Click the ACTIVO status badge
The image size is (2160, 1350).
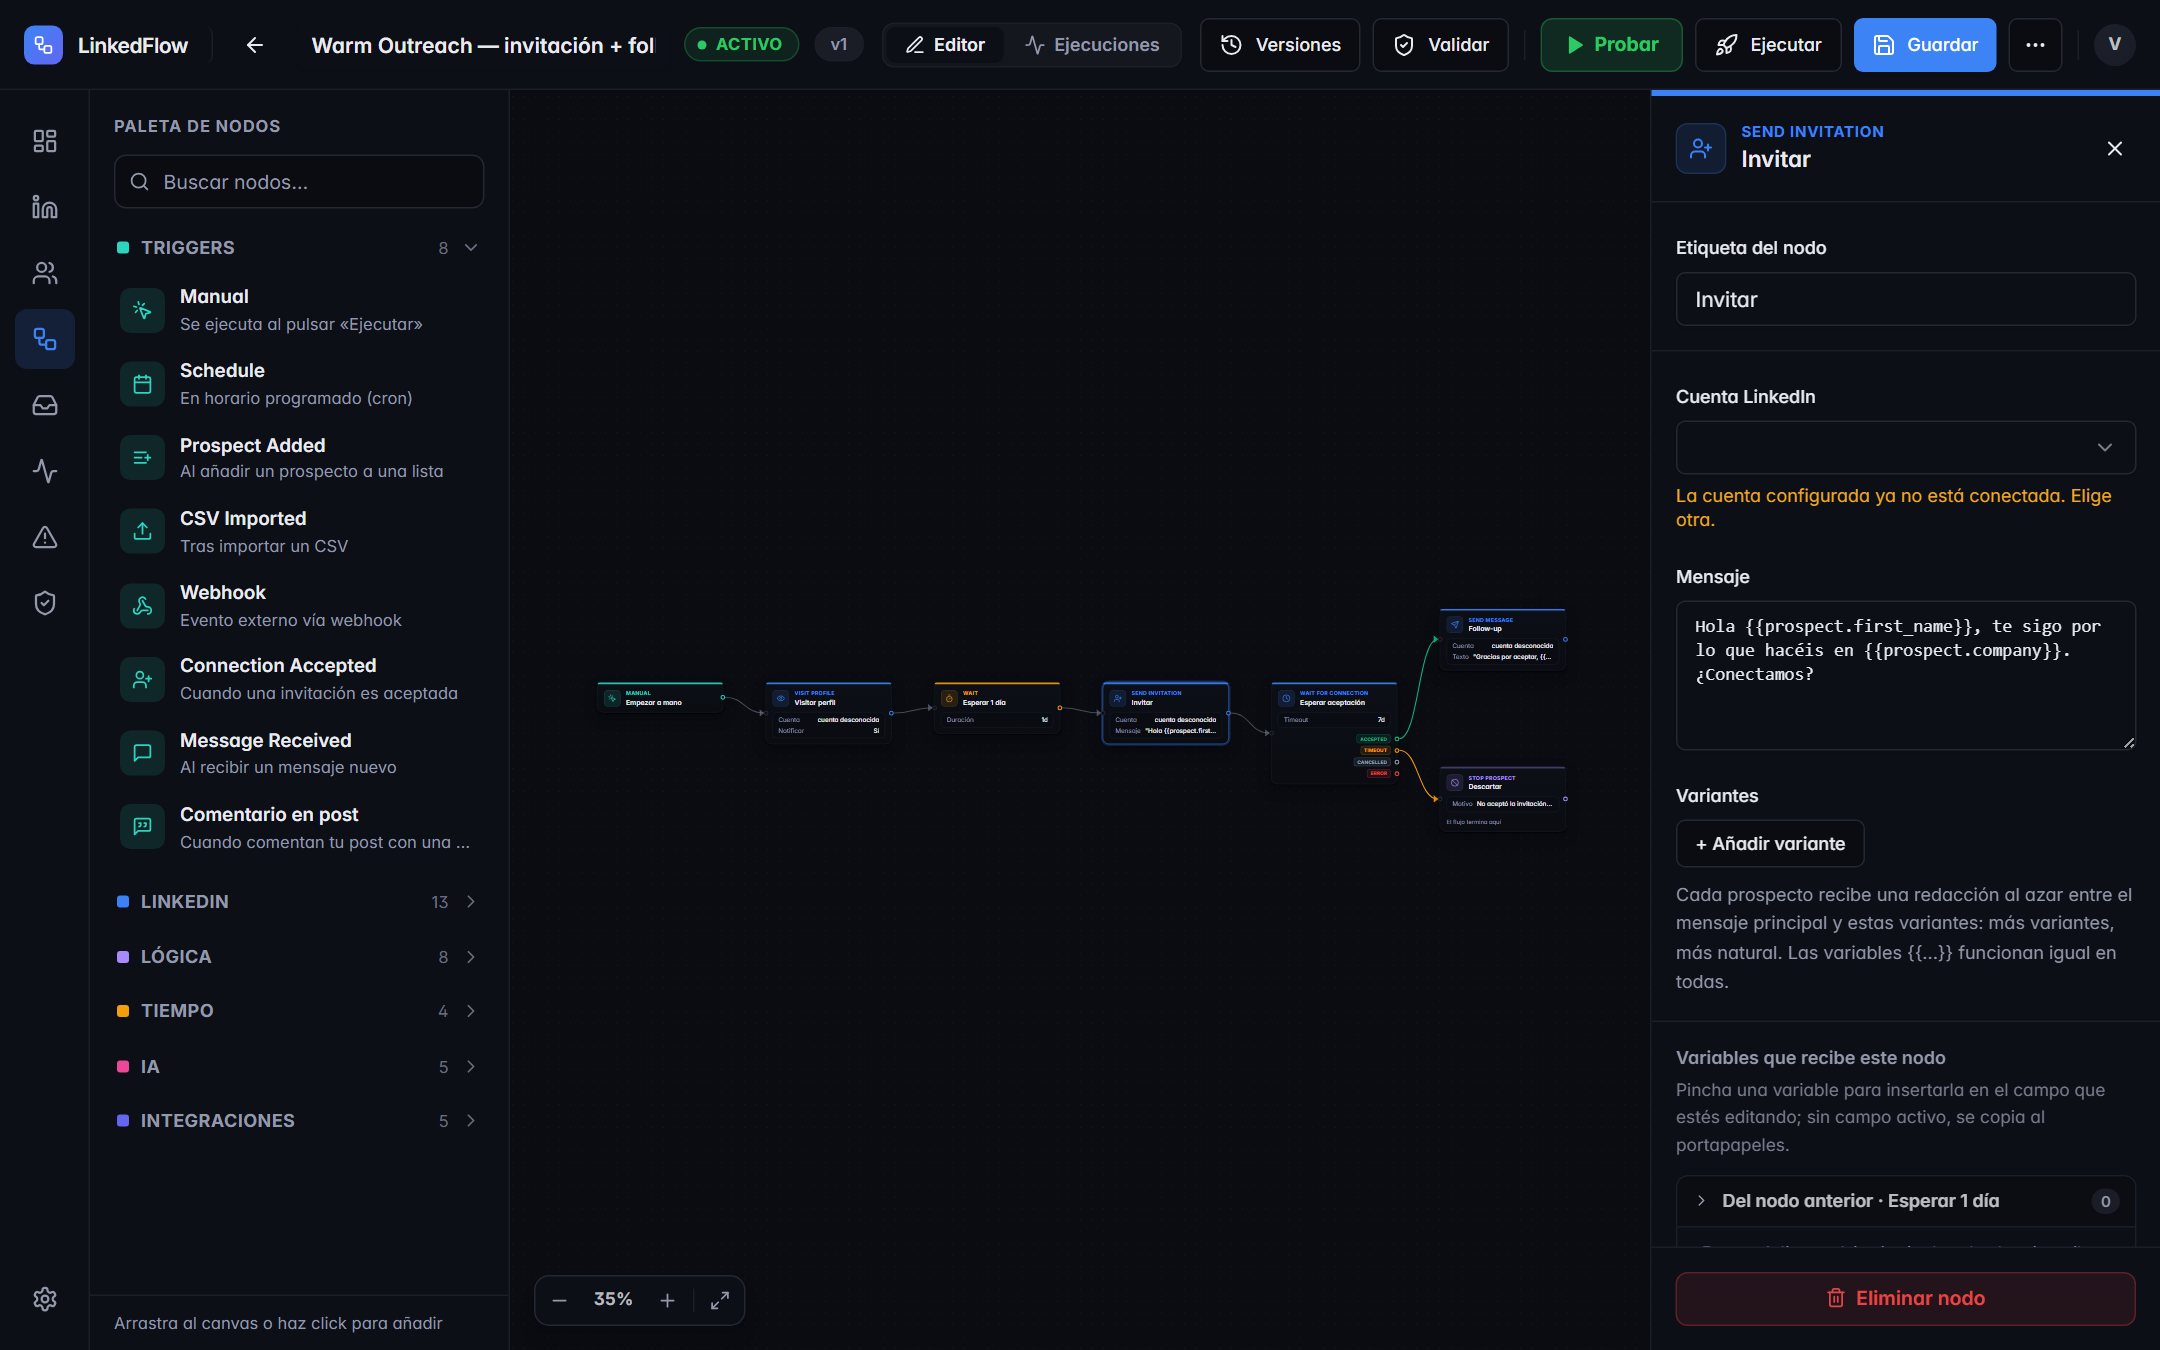tap(741, 45)
